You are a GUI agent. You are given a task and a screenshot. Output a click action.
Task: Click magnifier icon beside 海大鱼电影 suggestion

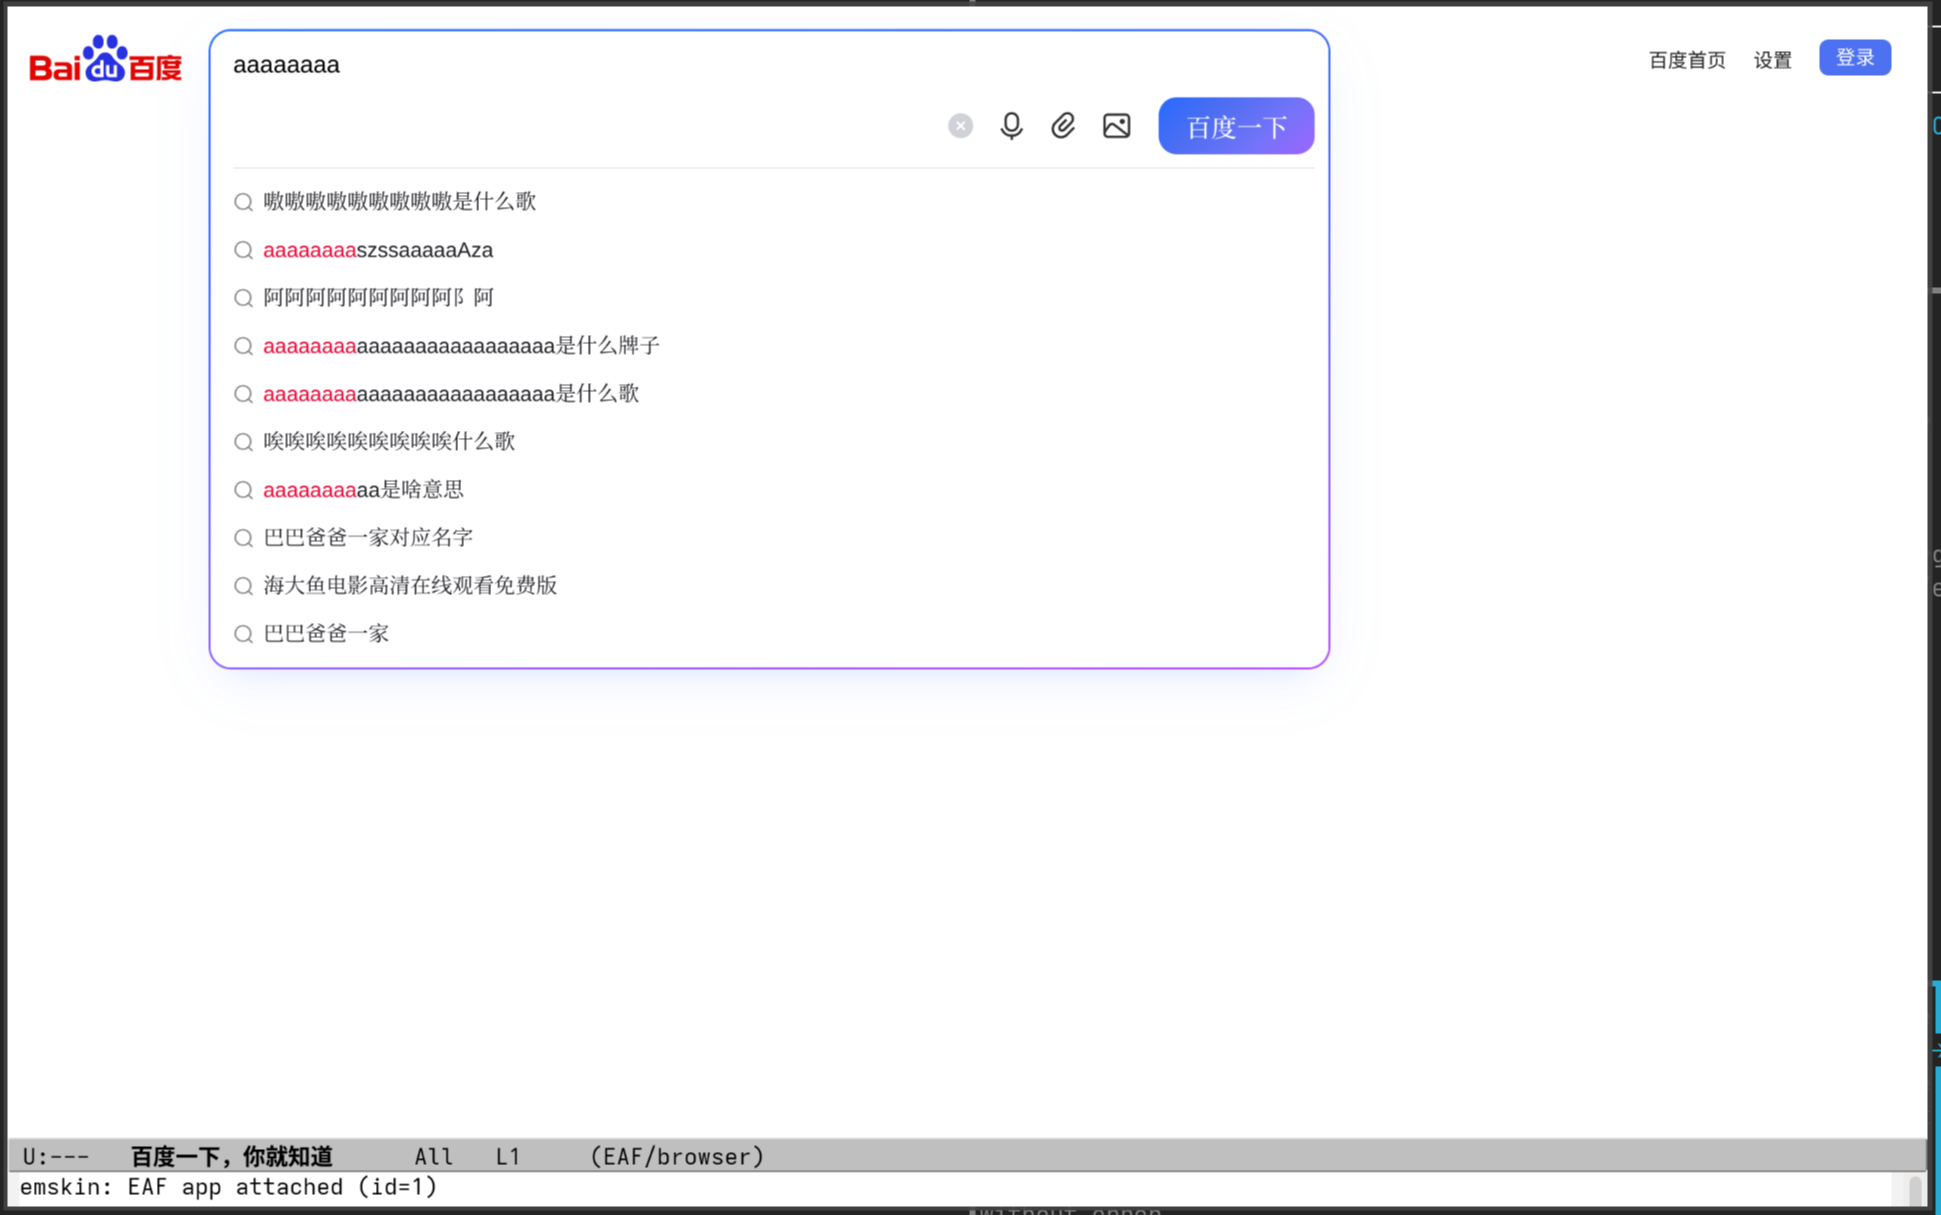pyautogui.click(x=243, y=586)
